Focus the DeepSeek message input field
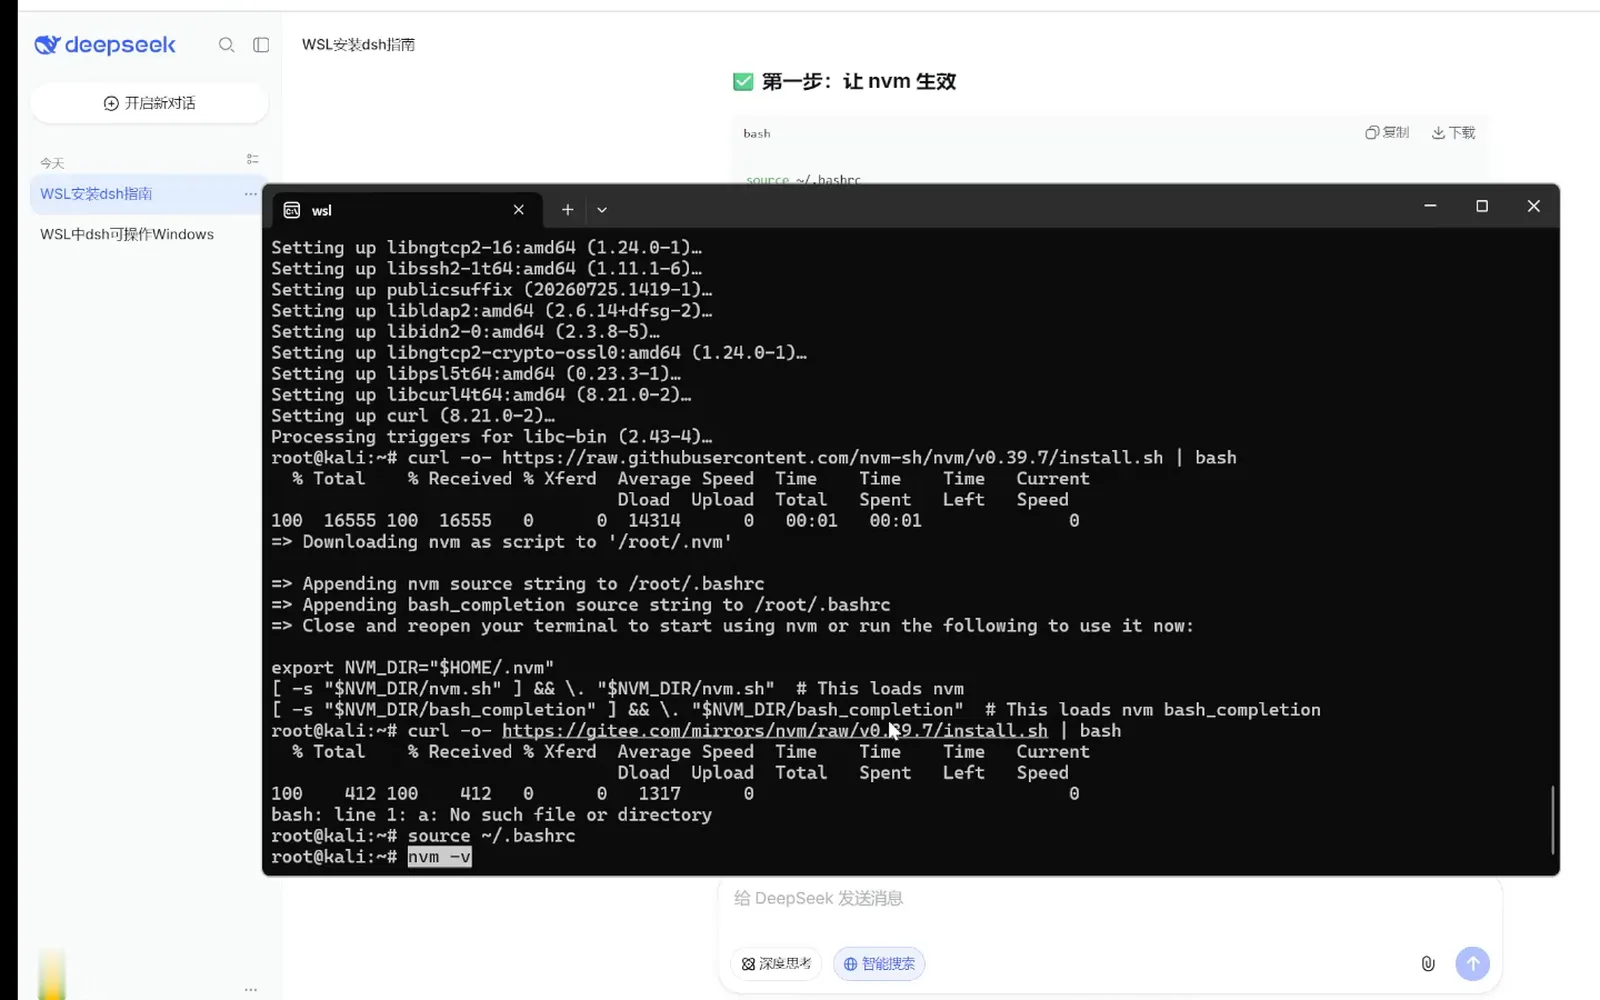This screenshot has width=1600, height=1000. click(1110, 899)
